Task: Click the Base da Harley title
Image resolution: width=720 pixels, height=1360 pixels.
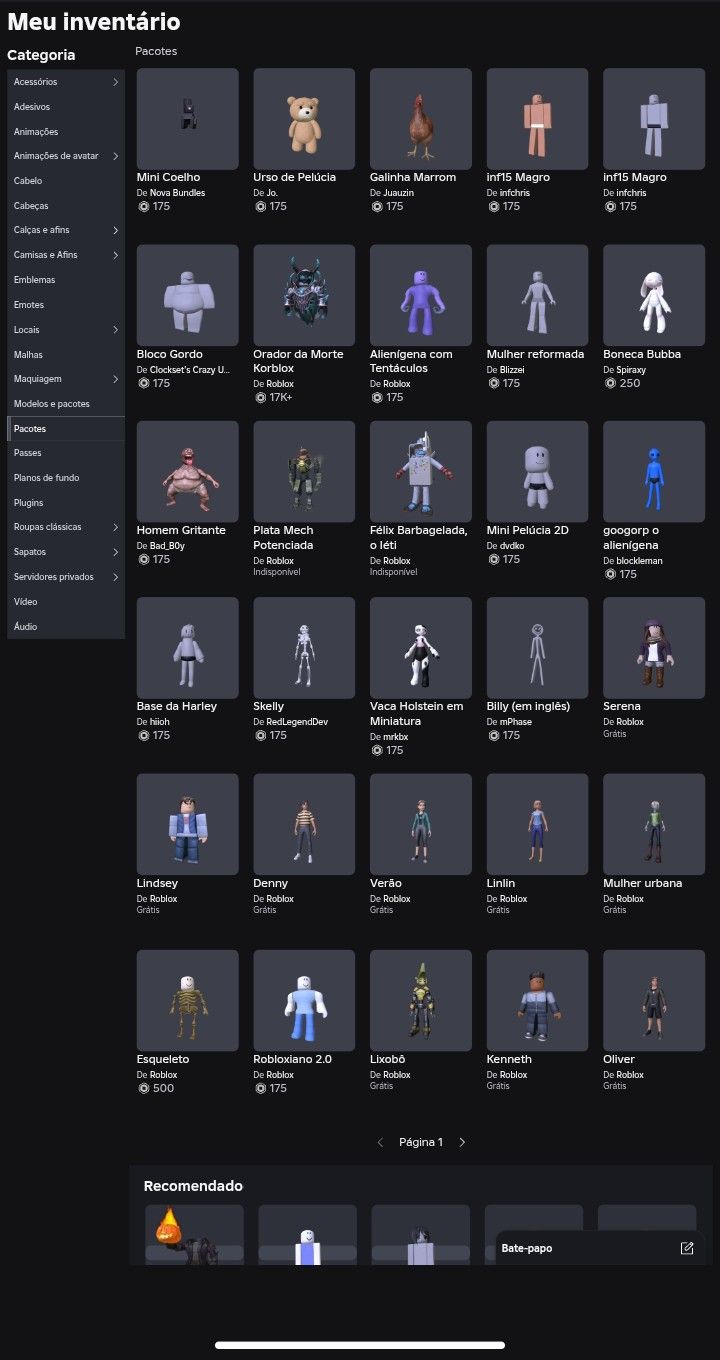Action: 177,706
